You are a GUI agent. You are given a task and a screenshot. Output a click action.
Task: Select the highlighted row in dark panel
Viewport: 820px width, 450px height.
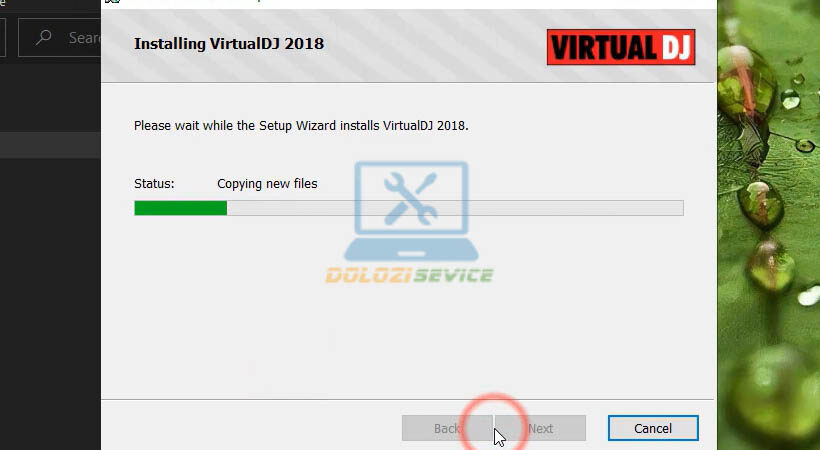point(50,145)
